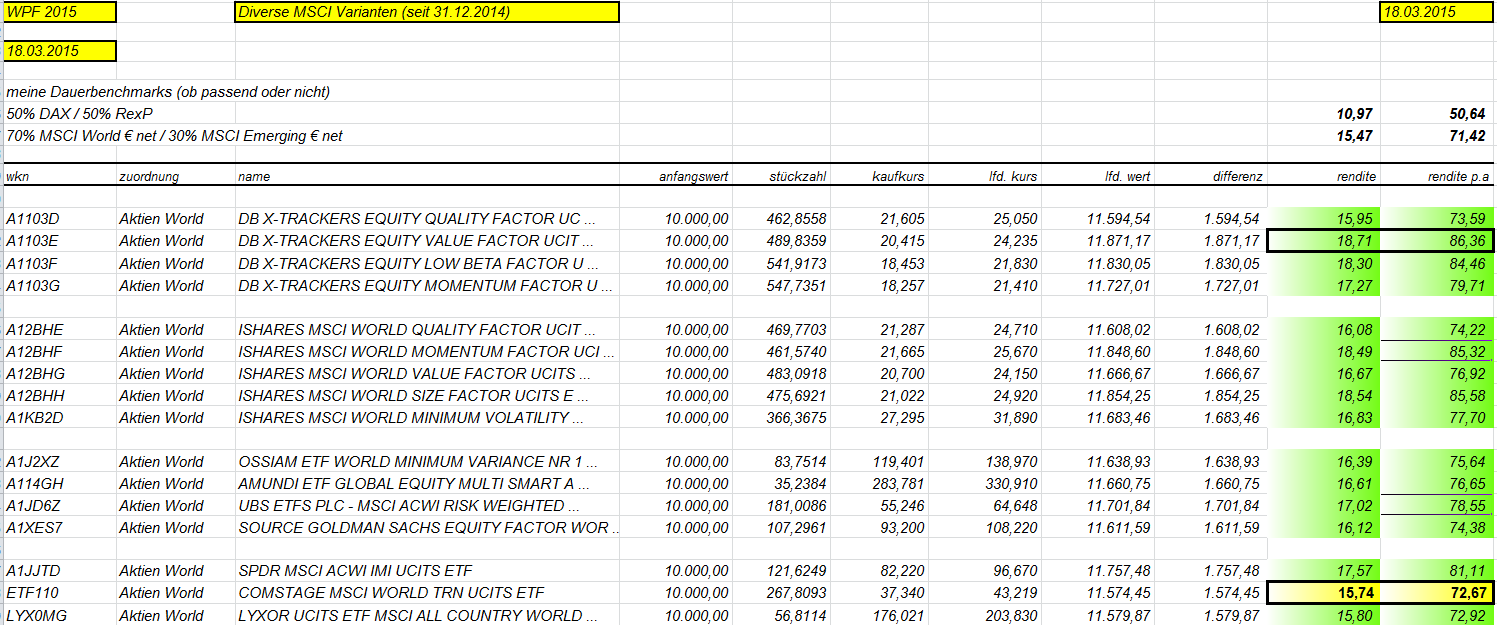1497x625 pixels.
Task: Click ISHARES MSCI WORLD MOMENTUM FACTOR name cell
Action: pyautogui.click(x=427, y=352)
